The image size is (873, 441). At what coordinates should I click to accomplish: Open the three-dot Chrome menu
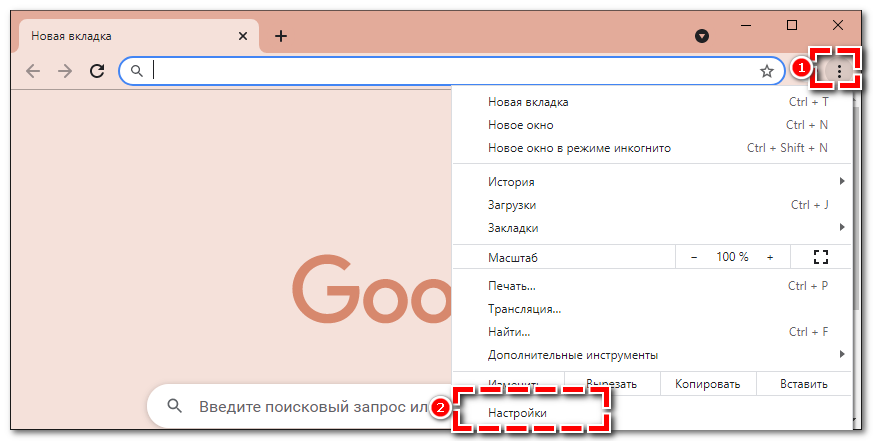(839, 71)
